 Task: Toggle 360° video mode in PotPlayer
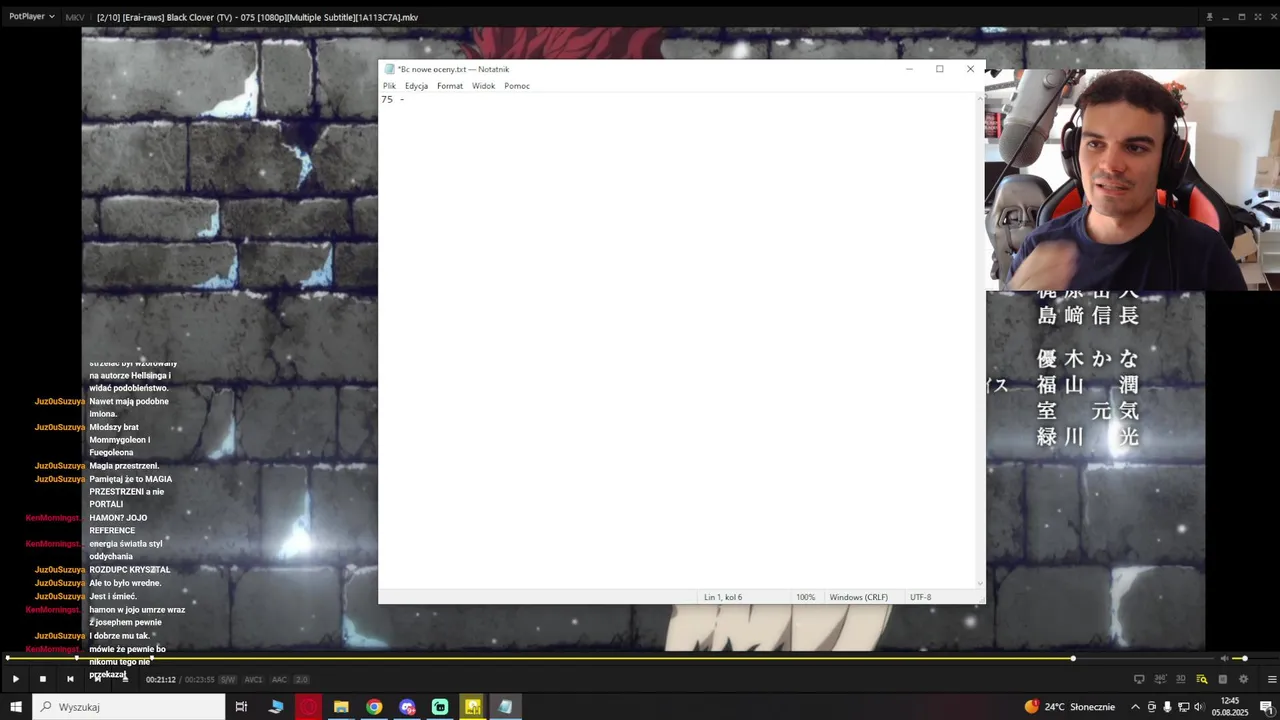coord(1160,679)
